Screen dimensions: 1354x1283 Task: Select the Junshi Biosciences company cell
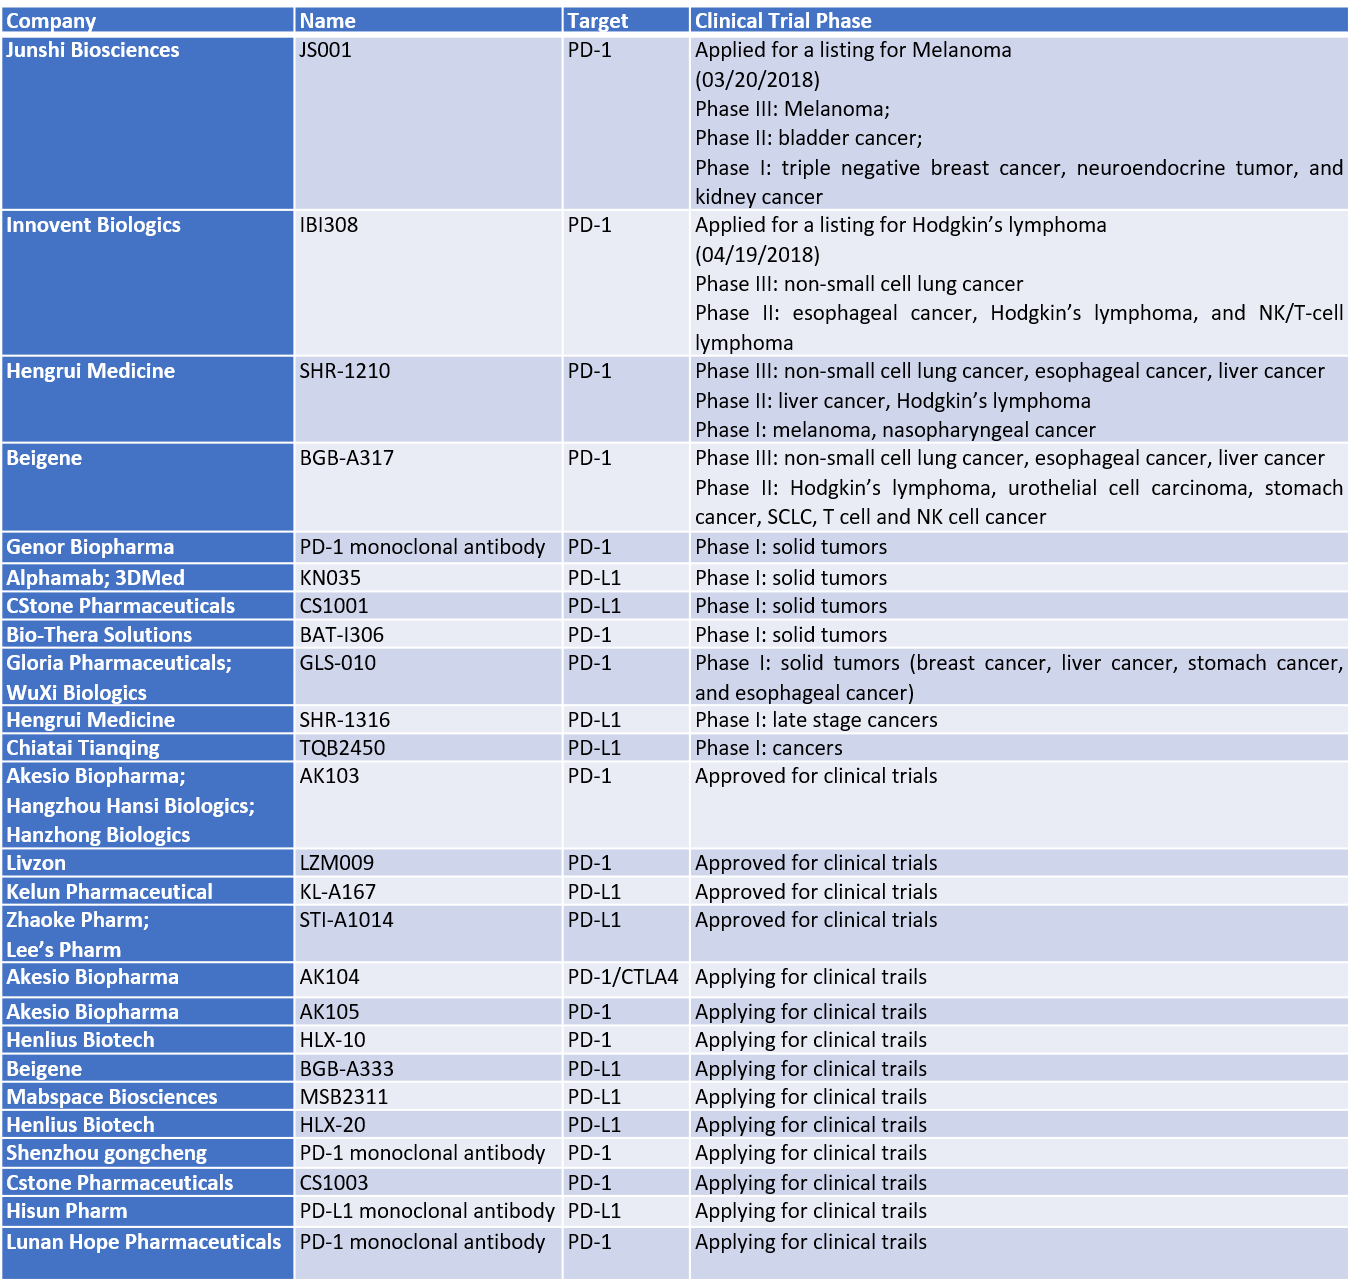coord(148,123)
